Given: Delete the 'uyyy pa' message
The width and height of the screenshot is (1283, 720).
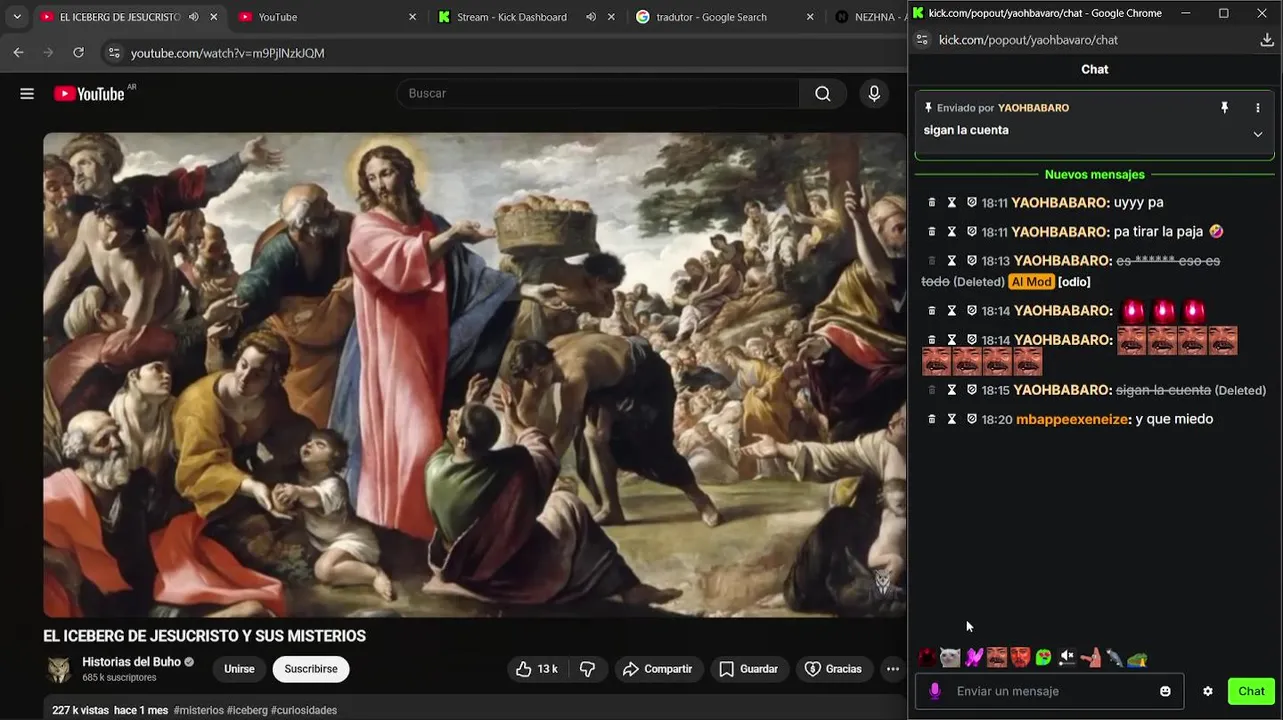Looking at the screenshot, I should point(932,202).
